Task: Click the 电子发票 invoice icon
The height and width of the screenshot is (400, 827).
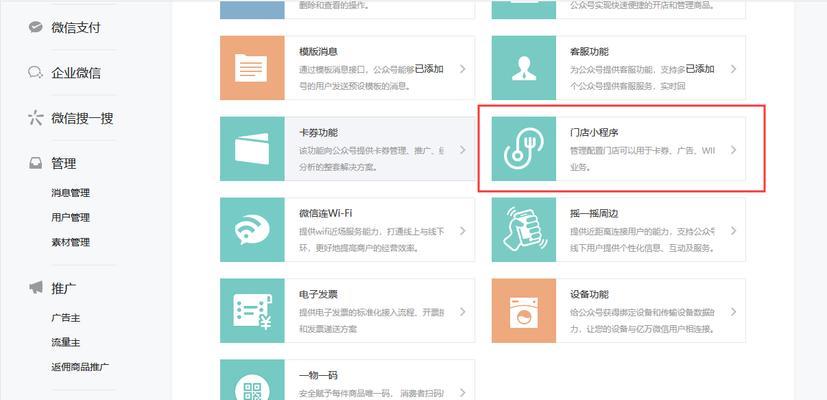Action: point(252,311)
